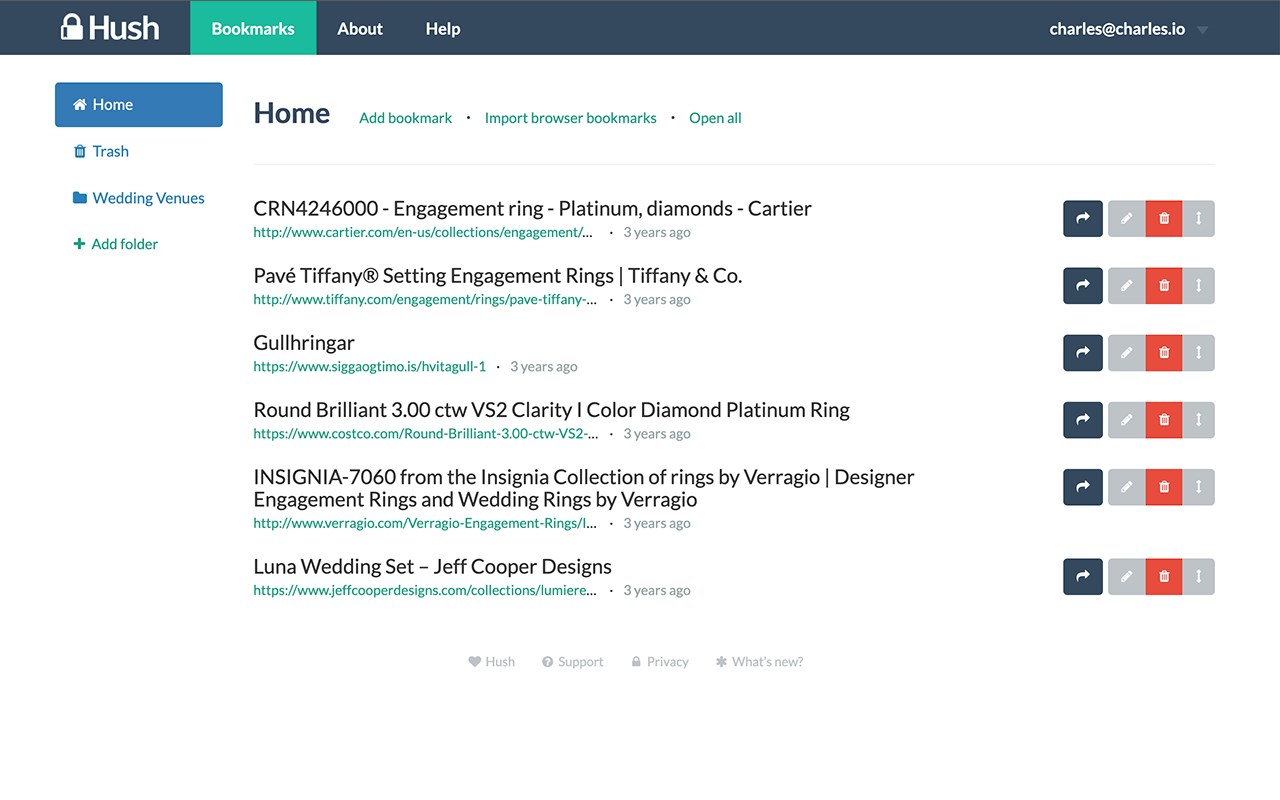1280x800 pixels.
Task: Click Import browser bookmarks
Action: point(571,118)
